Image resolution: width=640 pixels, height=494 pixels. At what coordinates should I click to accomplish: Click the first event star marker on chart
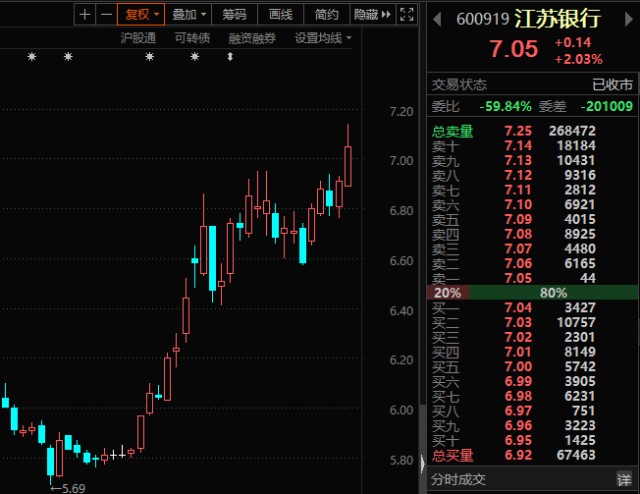click(x=31, y=56)
